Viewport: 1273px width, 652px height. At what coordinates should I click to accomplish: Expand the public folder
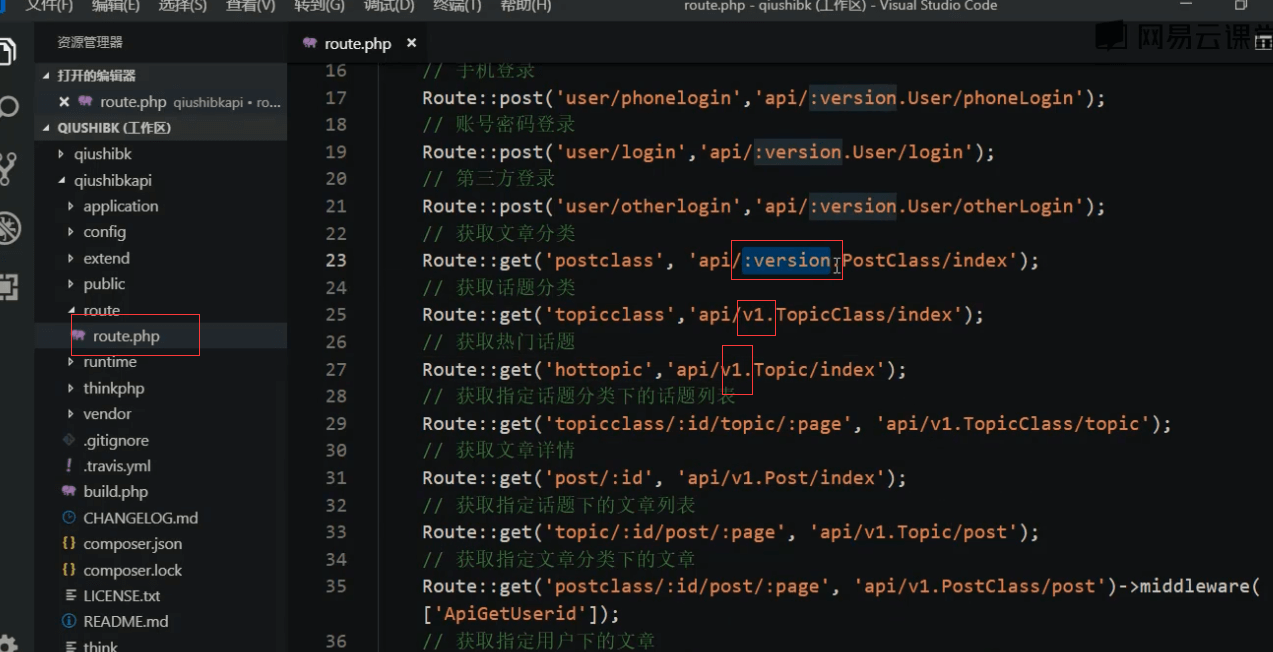104,284
